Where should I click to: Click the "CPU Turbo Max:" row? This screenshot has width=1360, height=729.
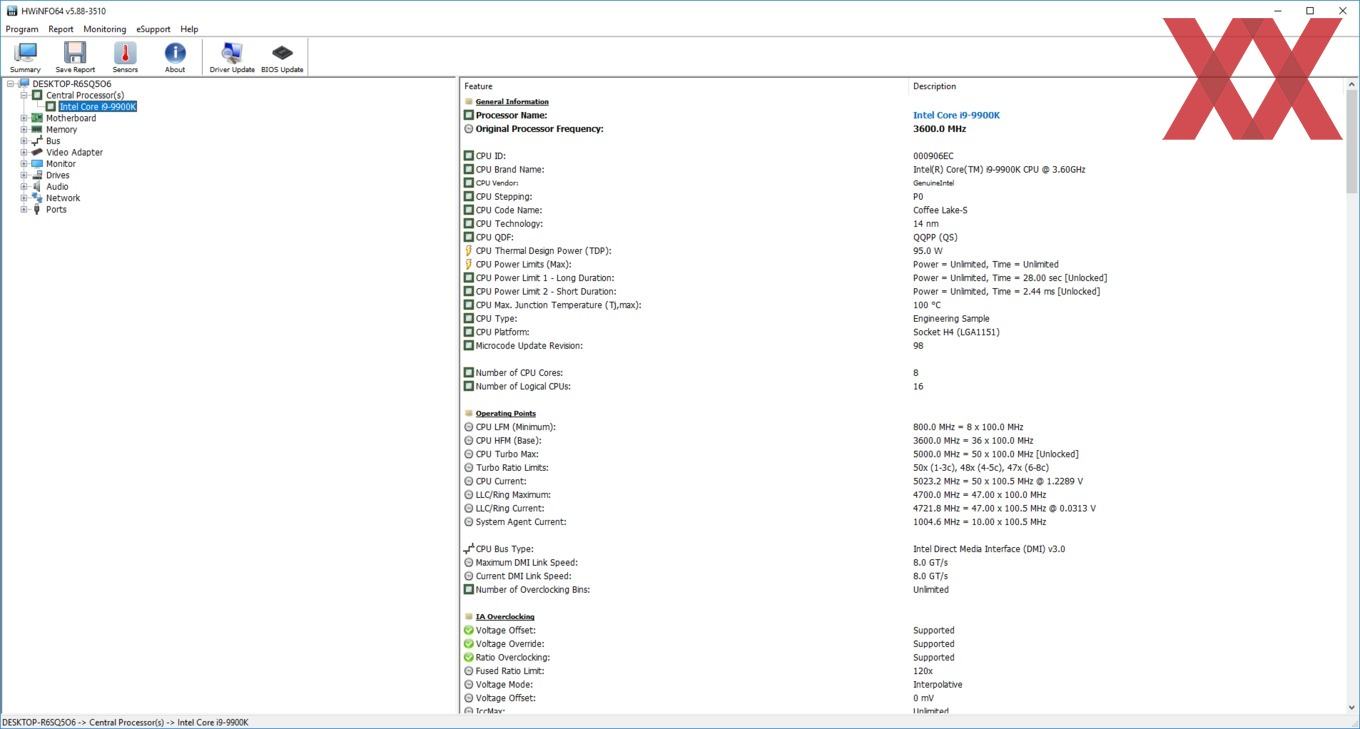point(902,454)
